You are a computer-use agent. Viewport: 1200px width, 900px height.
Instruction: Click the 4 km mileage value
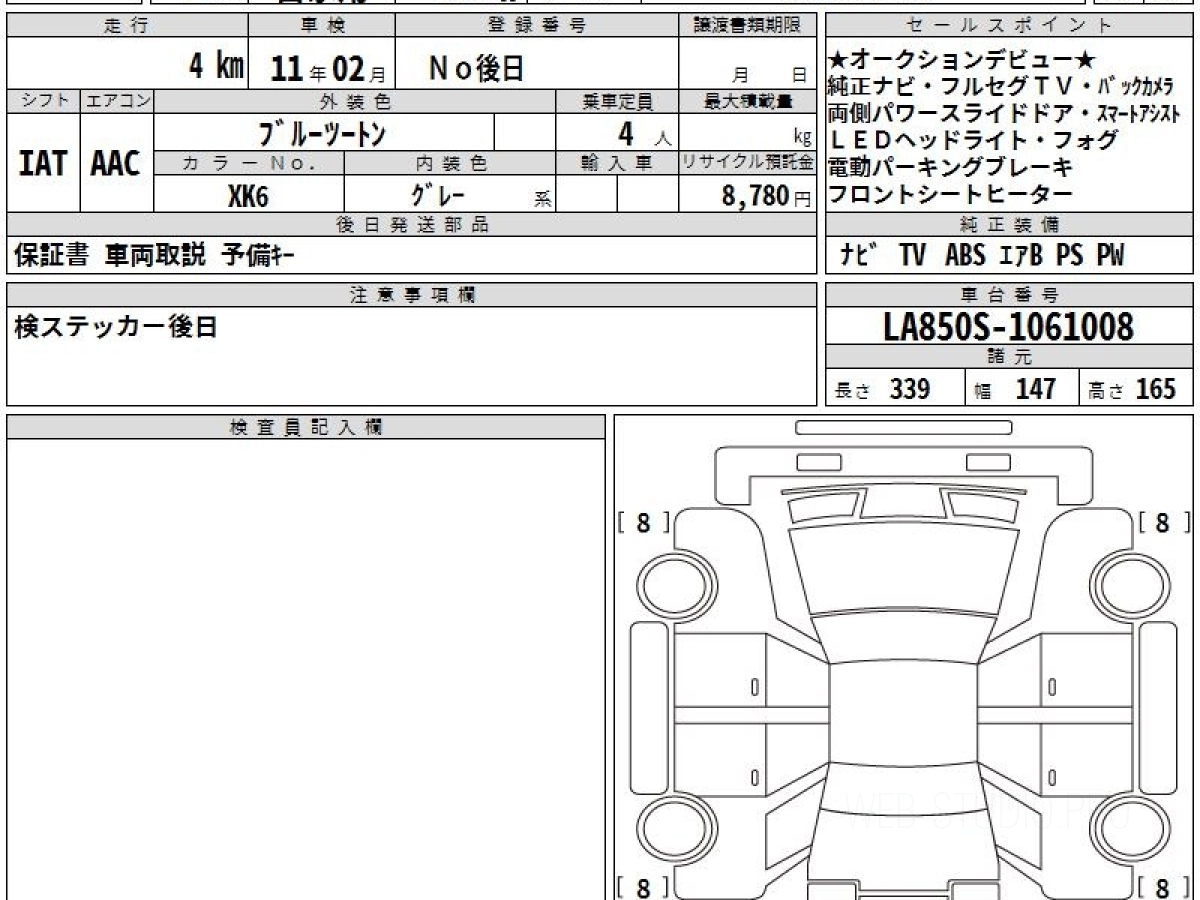(216, 68)
